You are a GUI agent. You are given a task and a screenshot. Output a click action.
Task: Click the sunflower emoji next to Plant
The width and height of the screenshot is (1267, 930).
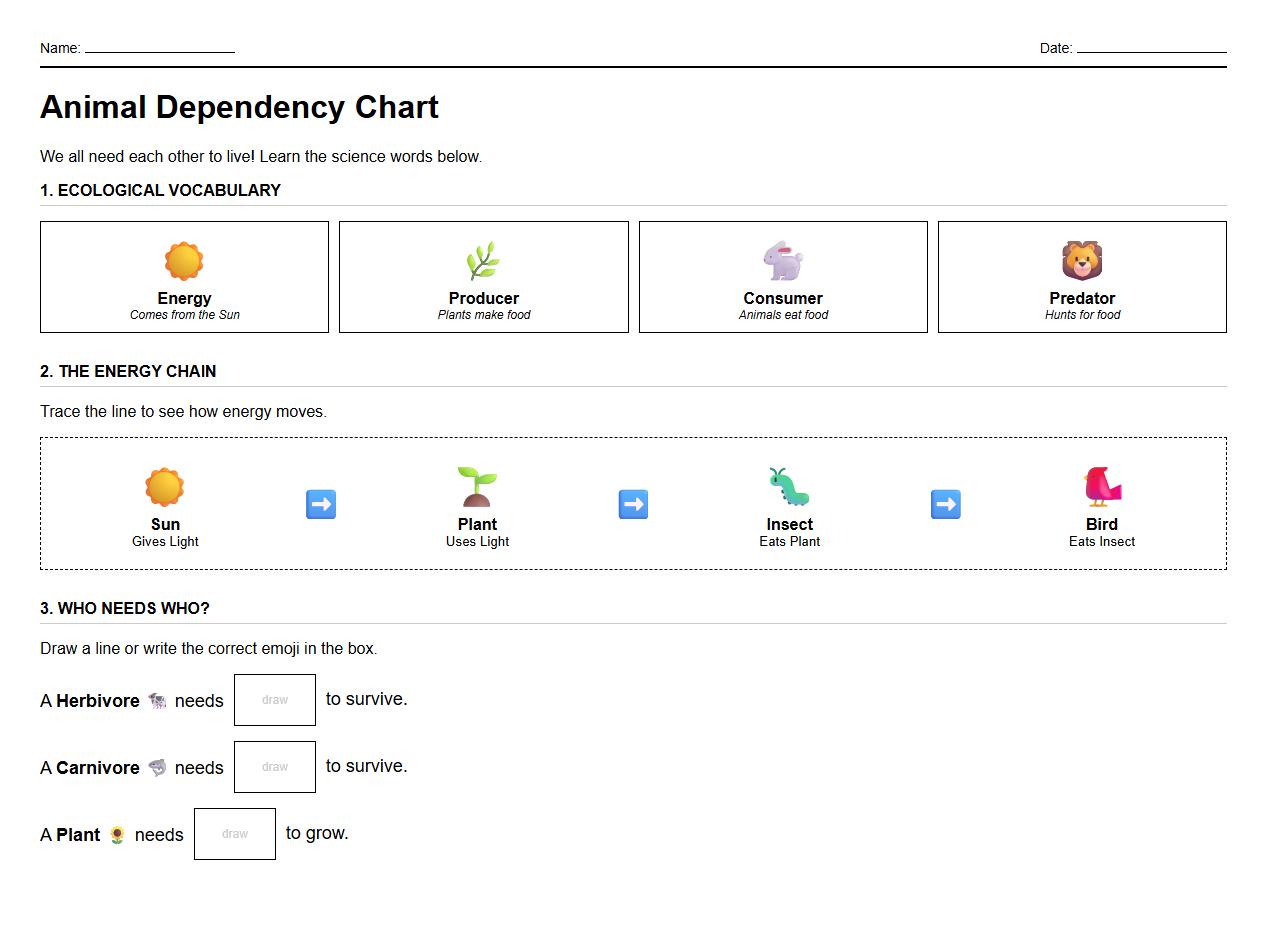pyautogui.click(x=119, y=835)
